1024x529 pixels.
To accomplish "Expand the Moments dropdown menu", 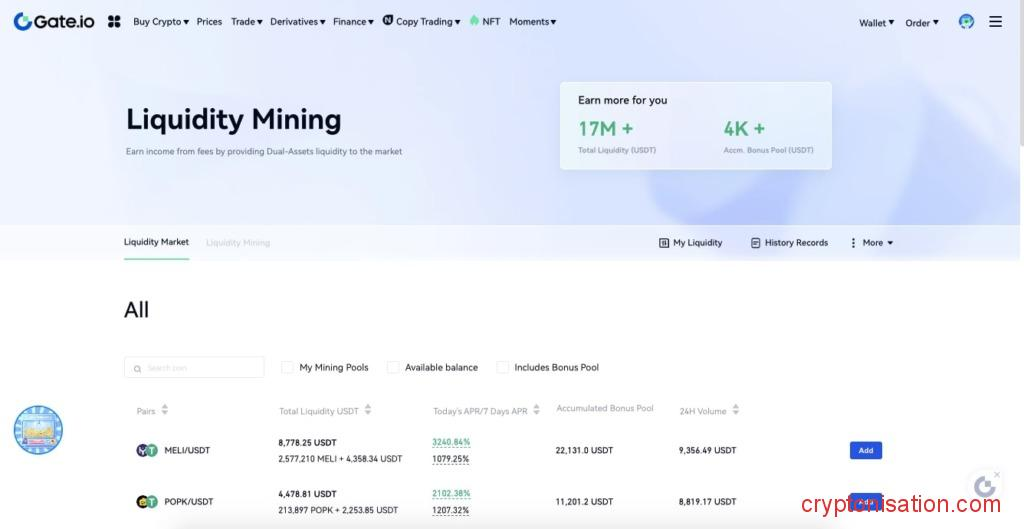I will pos(532,22).
